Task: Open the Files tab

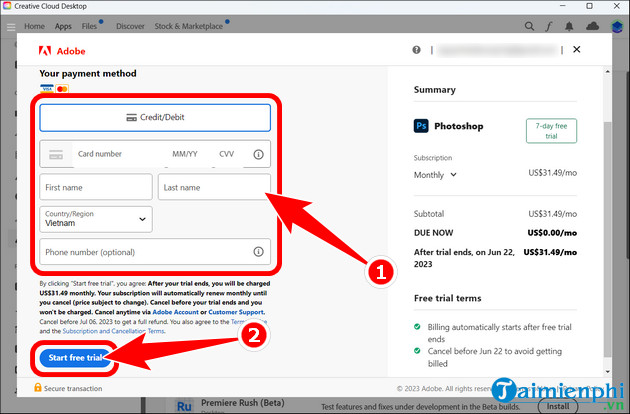Action: pyautogui.click(x=89, y=26)
